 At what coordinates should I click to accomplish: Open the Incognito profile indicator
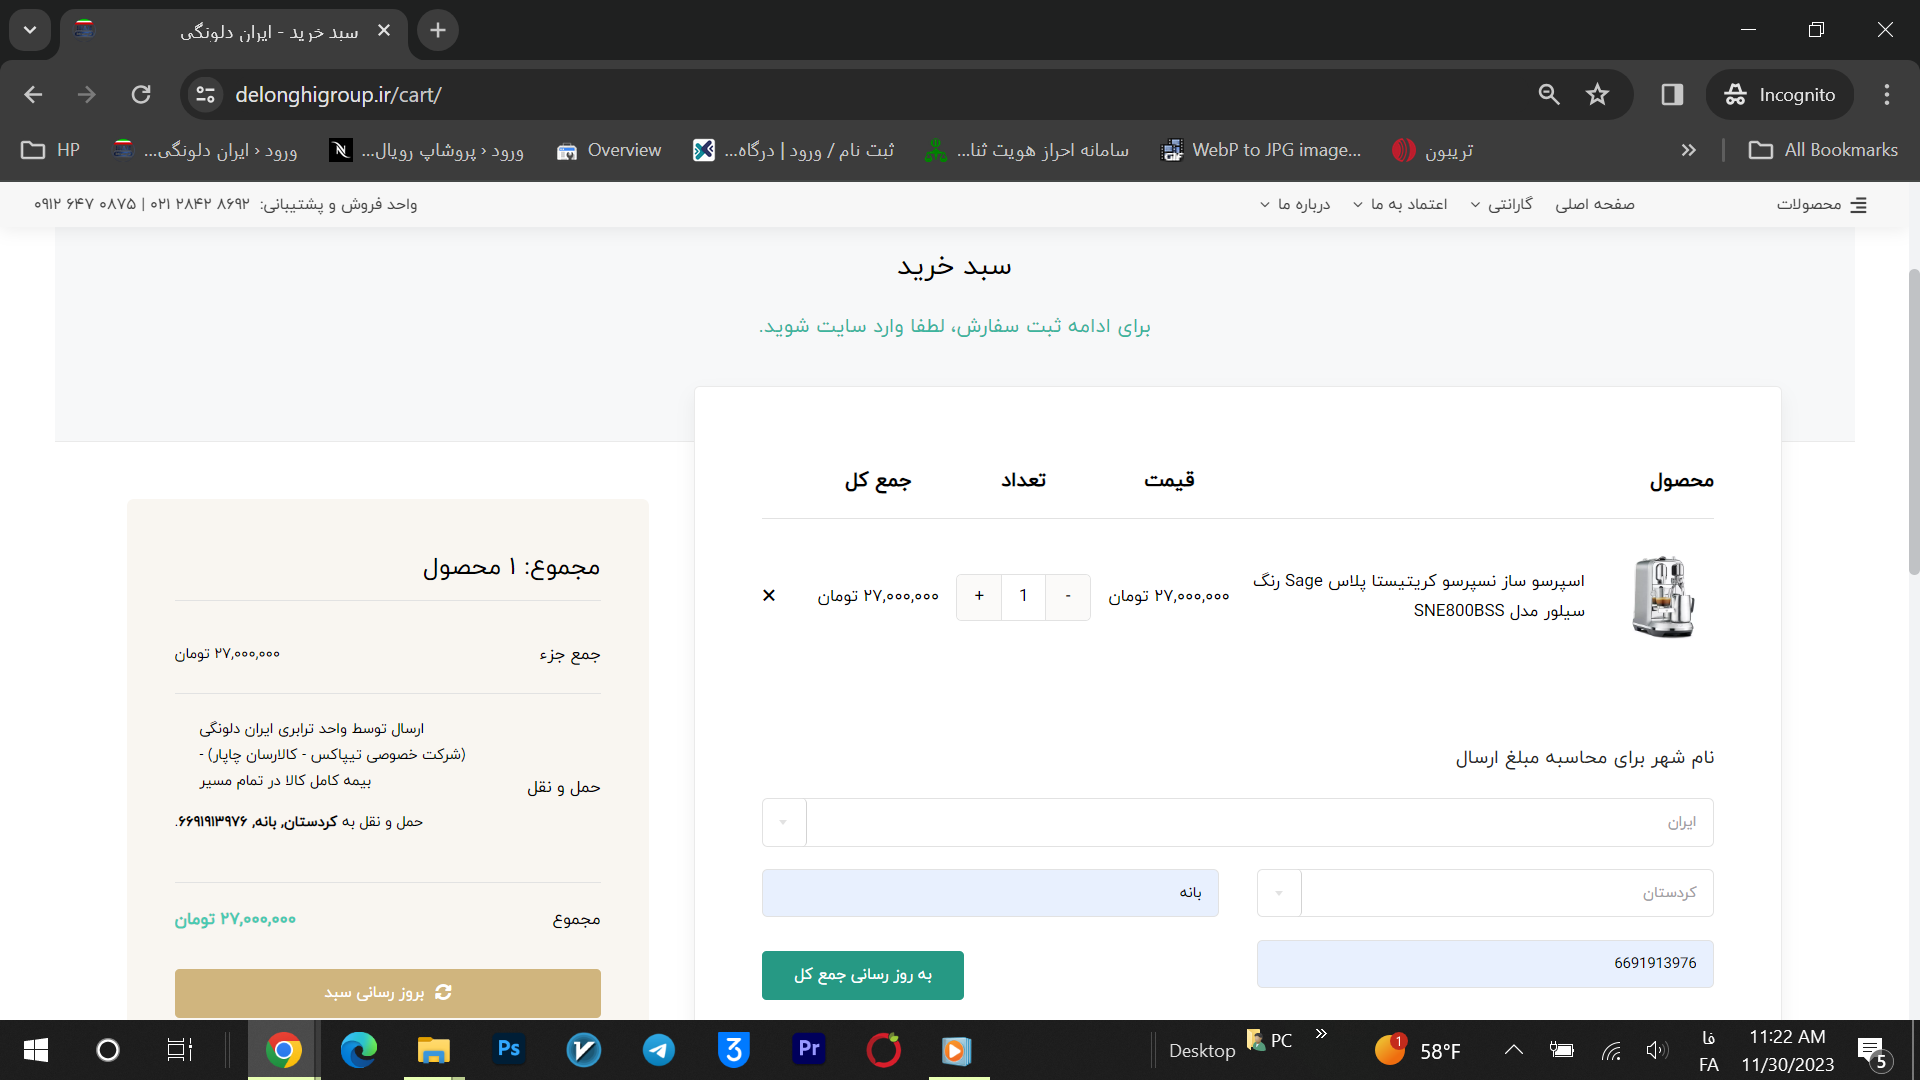(1780, 95)
